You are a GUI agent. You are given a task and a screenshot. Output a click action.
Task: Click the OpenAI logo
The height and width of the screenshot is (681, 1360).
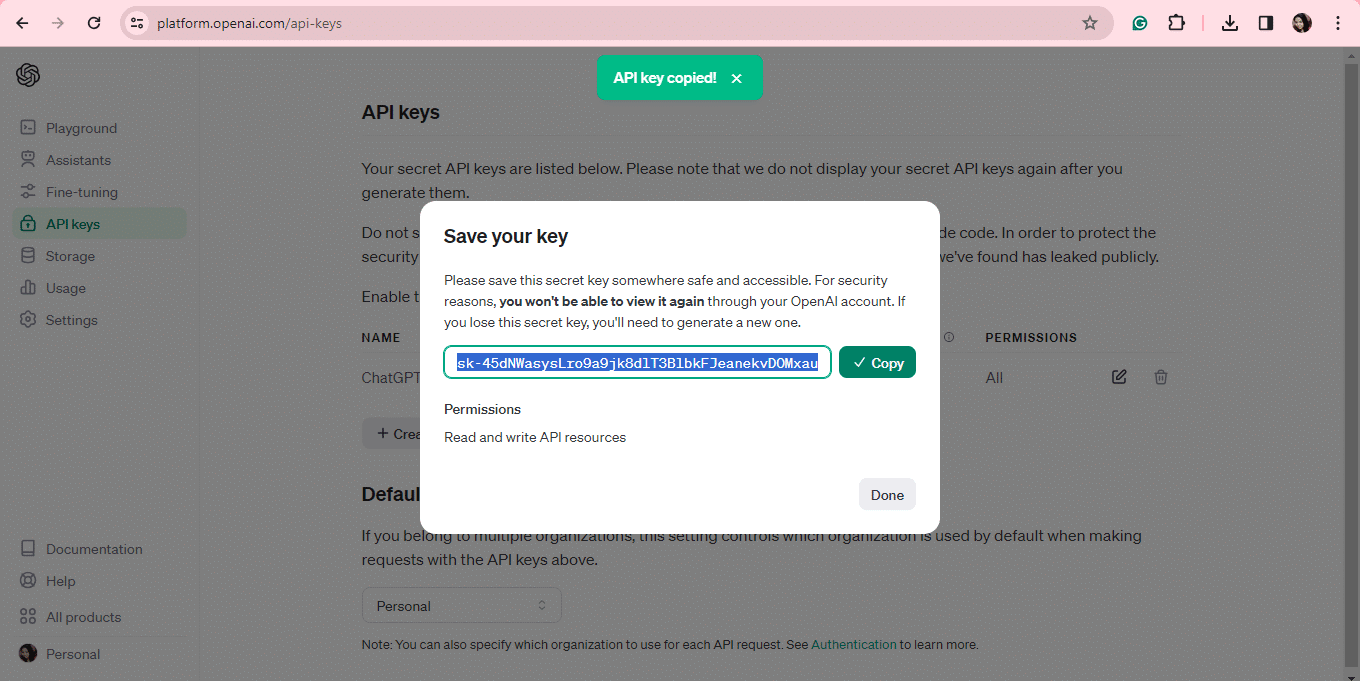[28, 75]
